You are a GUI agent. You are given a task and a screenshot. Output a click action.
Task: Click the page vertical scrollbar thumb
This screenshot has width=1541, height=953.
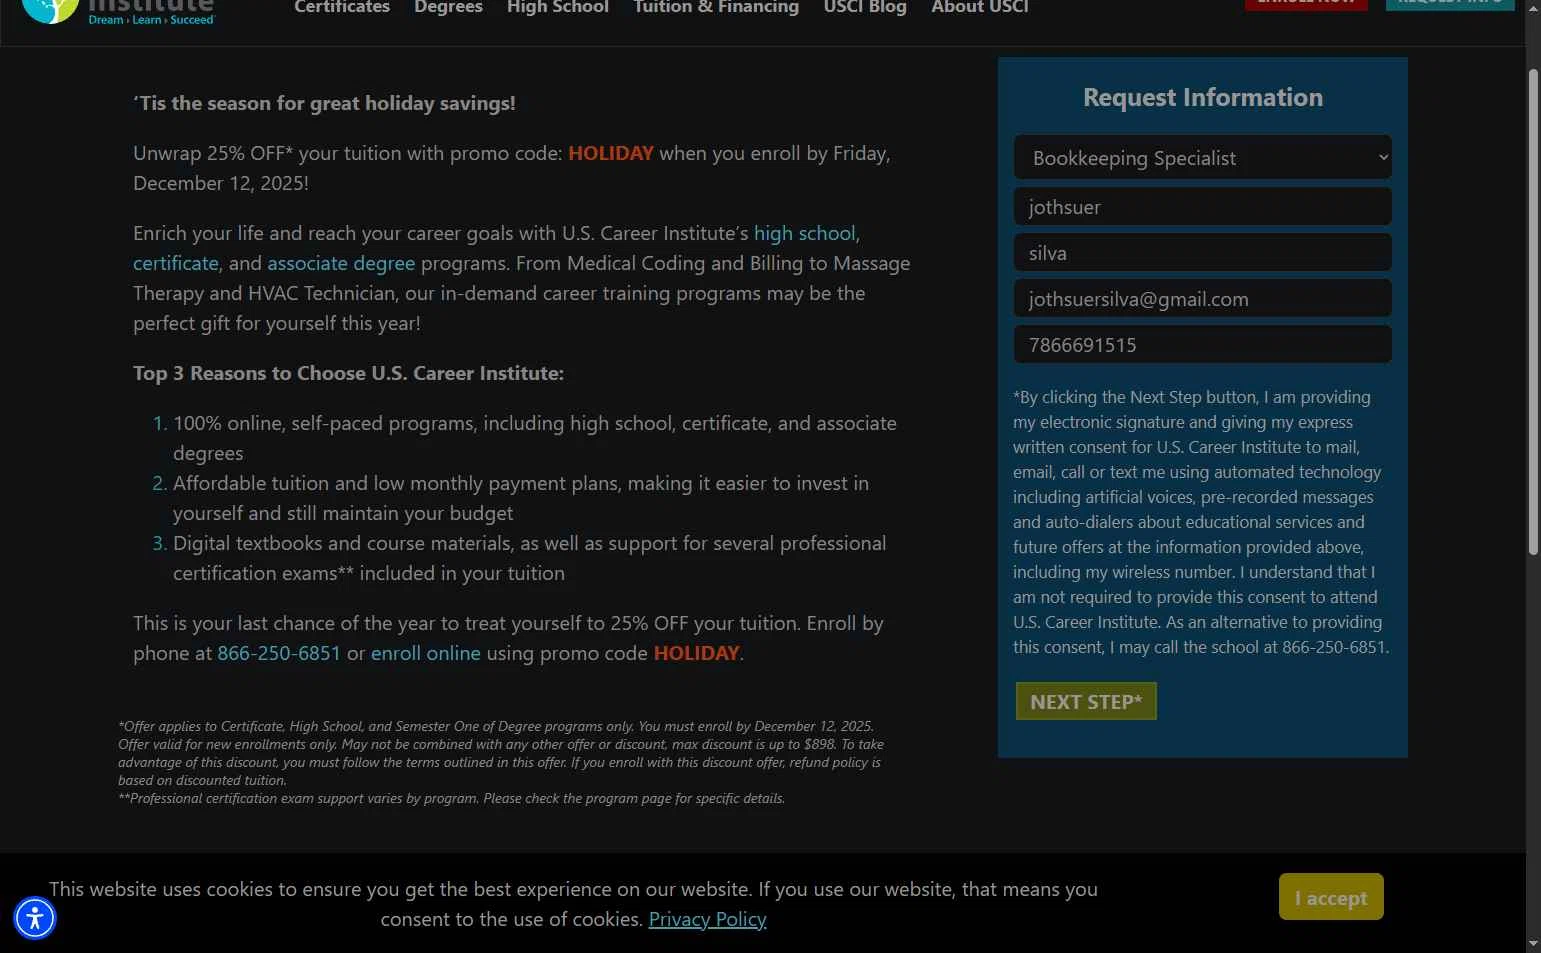click(1533, 311)
